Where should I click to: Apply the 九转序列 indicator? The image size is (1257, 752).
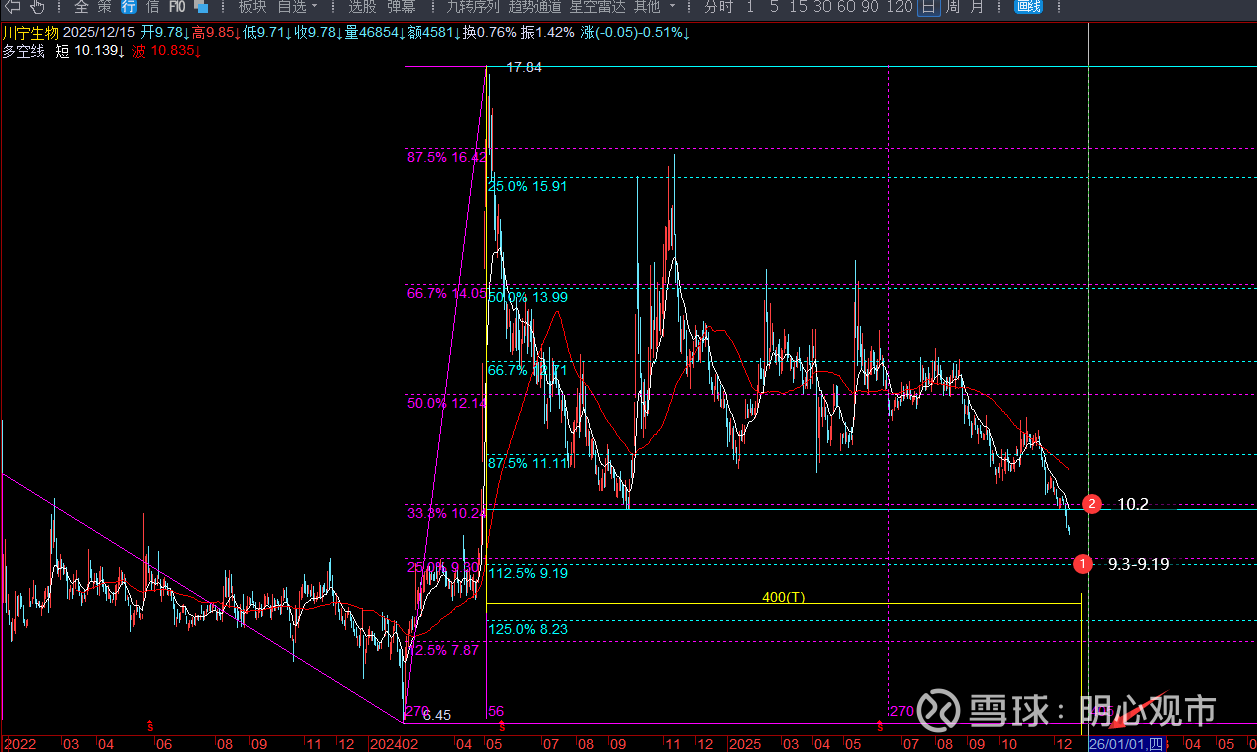tap(472, 7)
